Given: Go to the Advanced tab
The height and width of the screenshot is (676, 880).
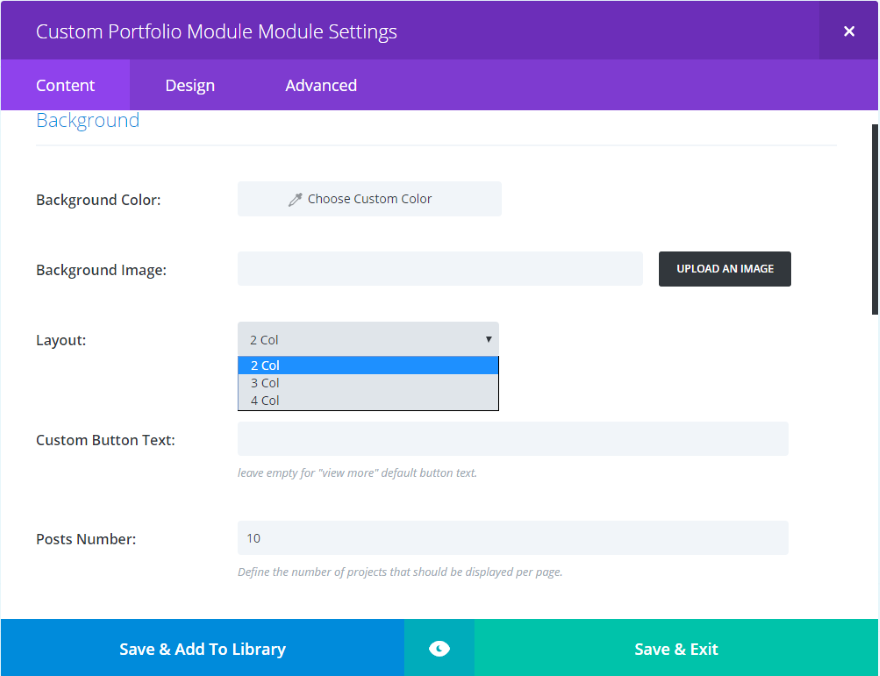Looking at the screenshot, I should click(321, 85).
